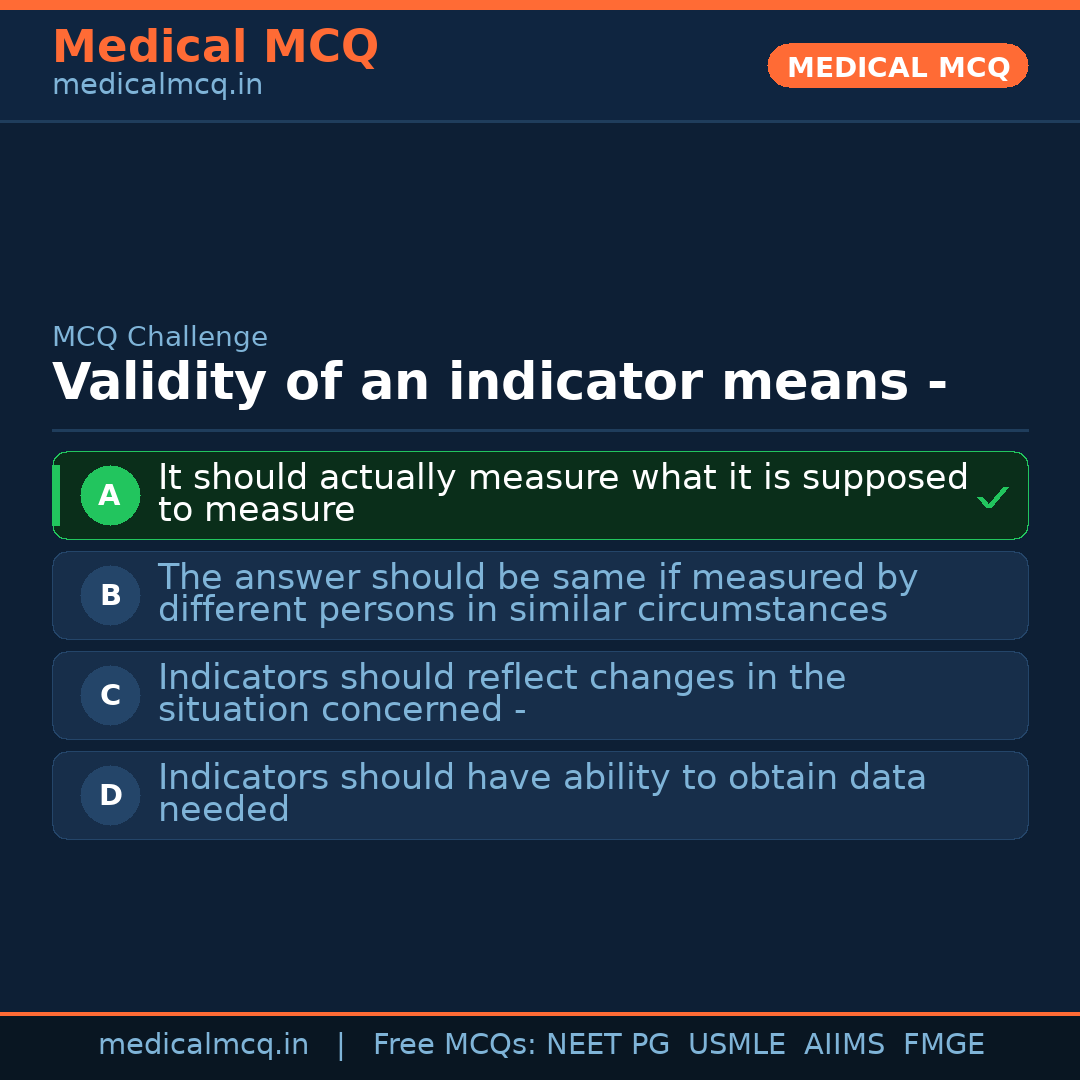Select the D letter circle
1080x1080 pixels.
110,796
